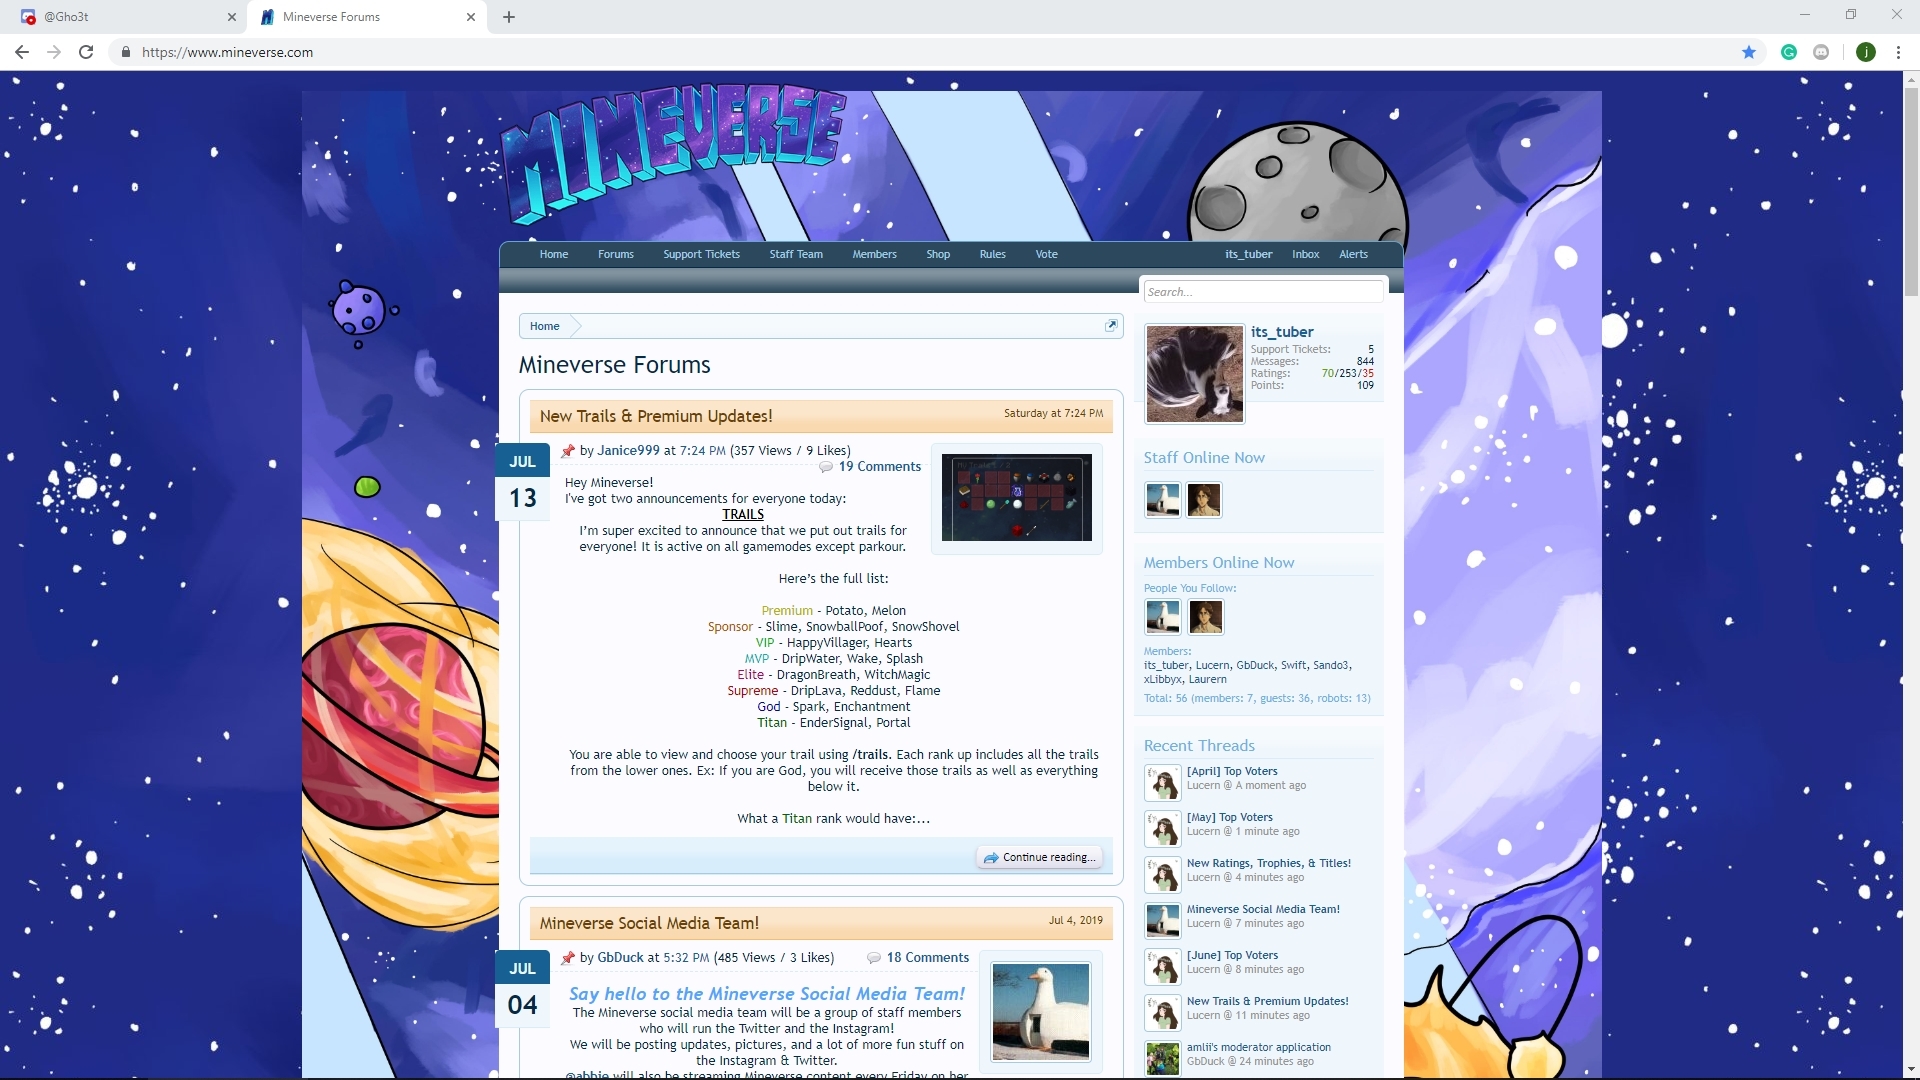Open Chrome's three-dot menu
The width and height of the screenshot is (1920, 1080).
pyautogui.click(x=1898, y=52)
